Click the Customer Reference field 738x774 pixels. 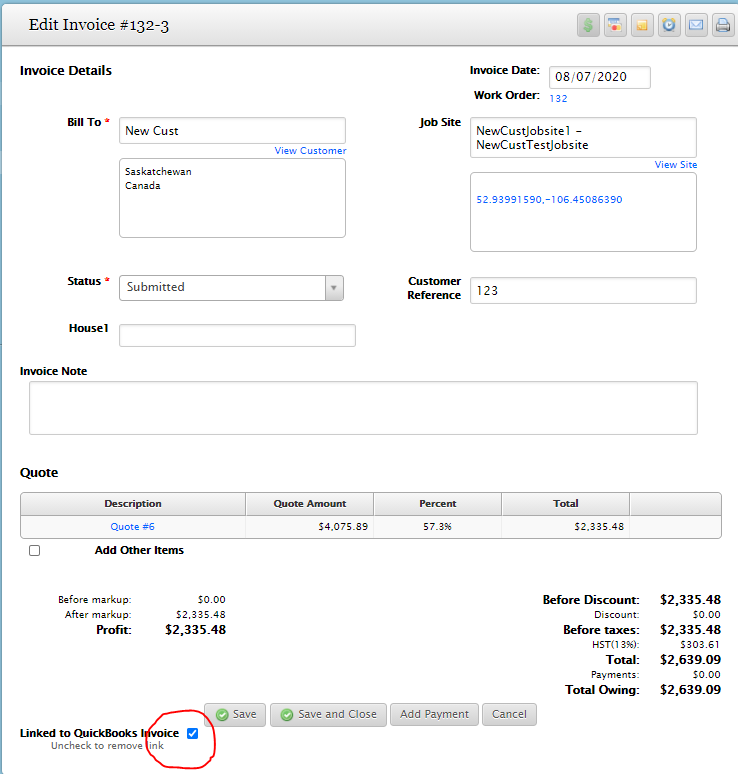coord(583,290)
